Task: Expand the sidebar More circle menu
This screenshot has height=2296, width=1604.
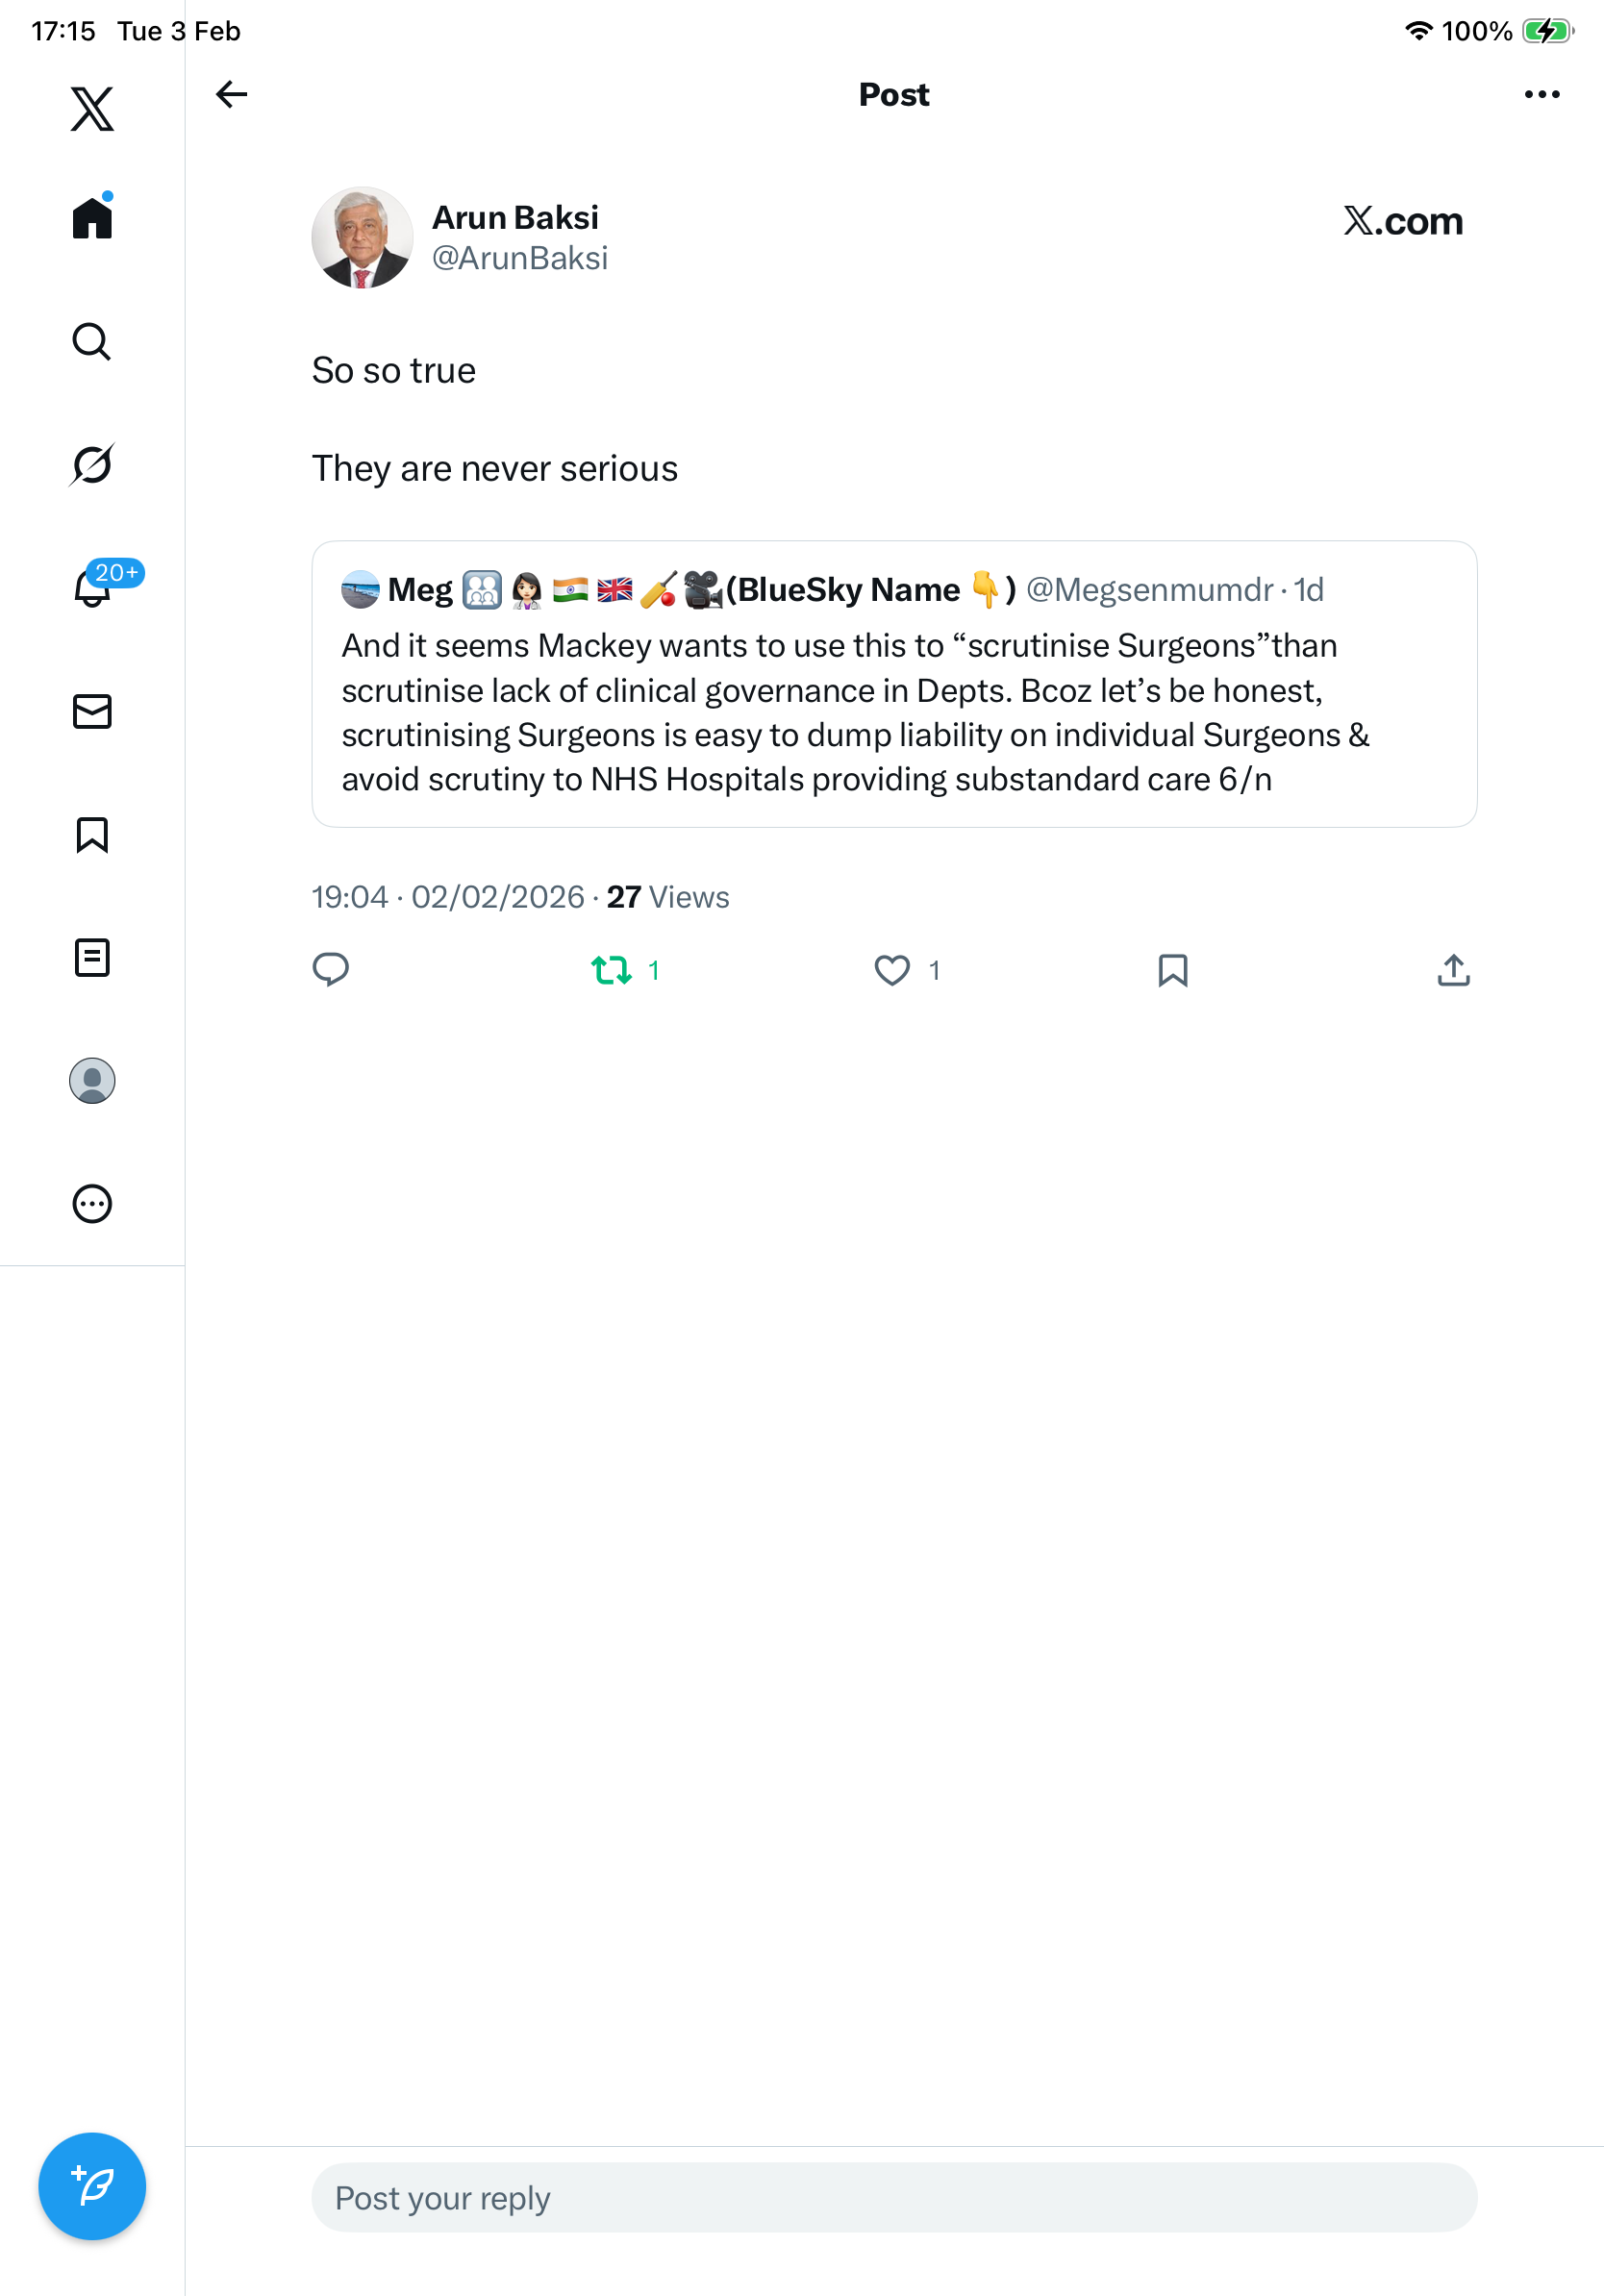Action: click(92, 1203)
